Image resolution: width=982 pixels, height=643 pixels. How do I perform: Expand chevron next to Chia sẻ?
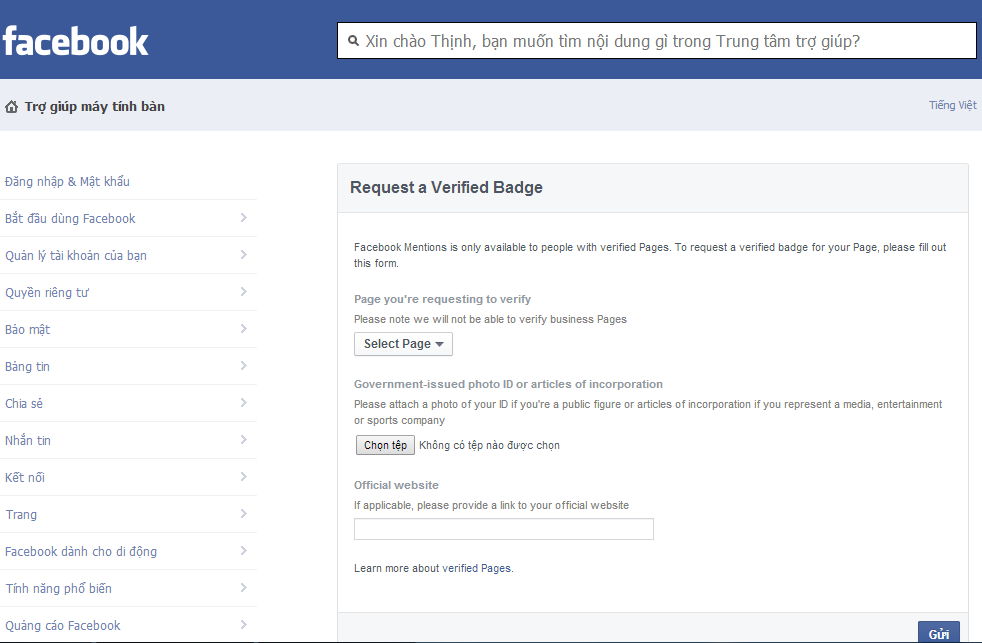point(244,403)
